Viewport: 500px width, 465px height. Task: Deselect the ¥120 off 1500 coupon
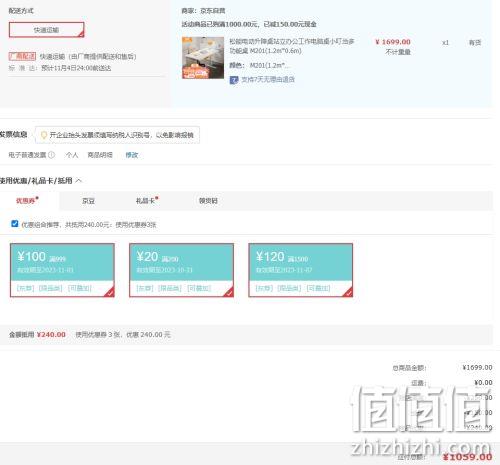tap(301, 270)
